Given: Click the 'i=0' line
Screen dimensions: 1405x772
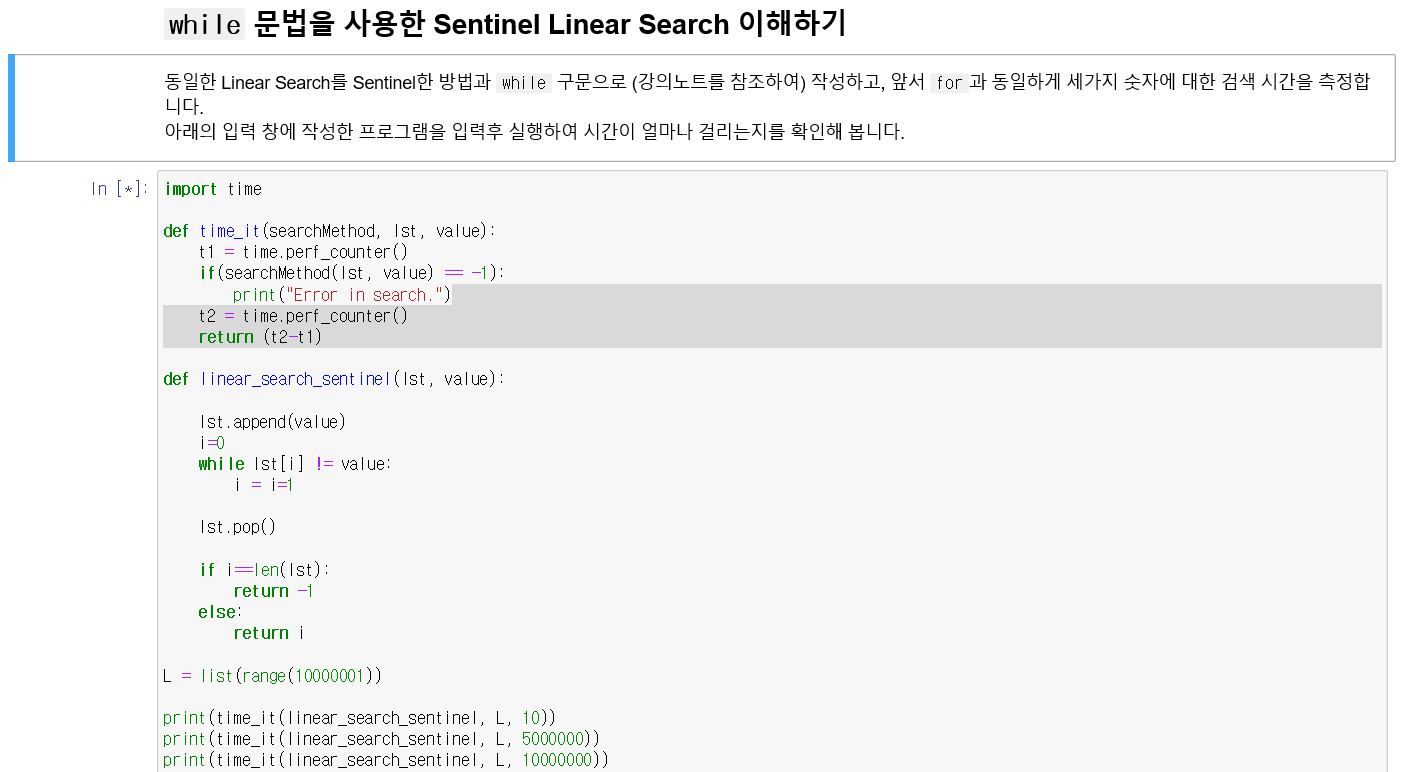Looking at the screenshot, I should (212, 443).
